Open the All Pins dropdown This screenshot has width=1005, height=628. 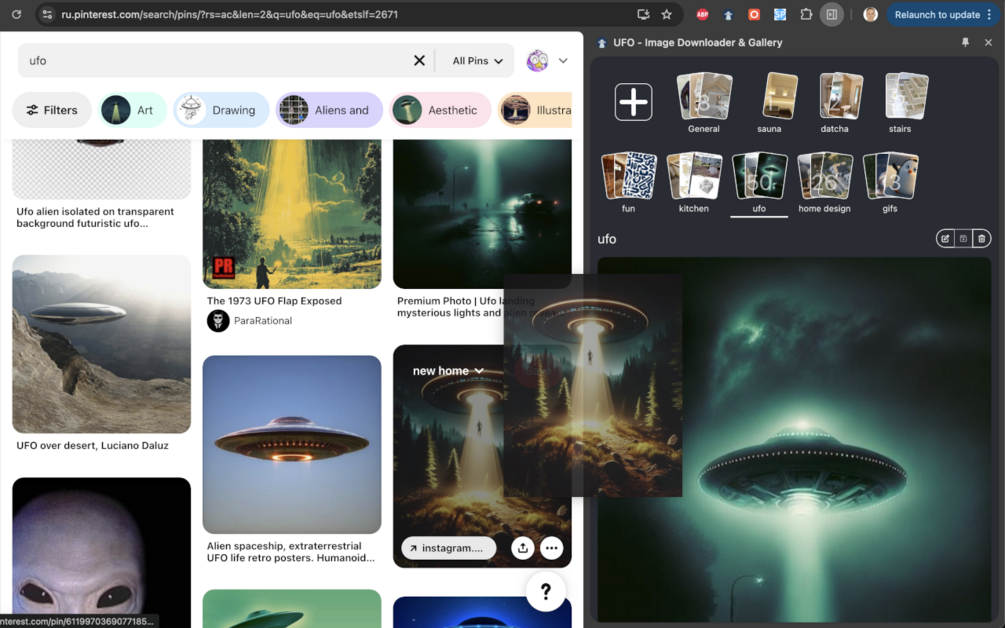(x=478, y=61)
